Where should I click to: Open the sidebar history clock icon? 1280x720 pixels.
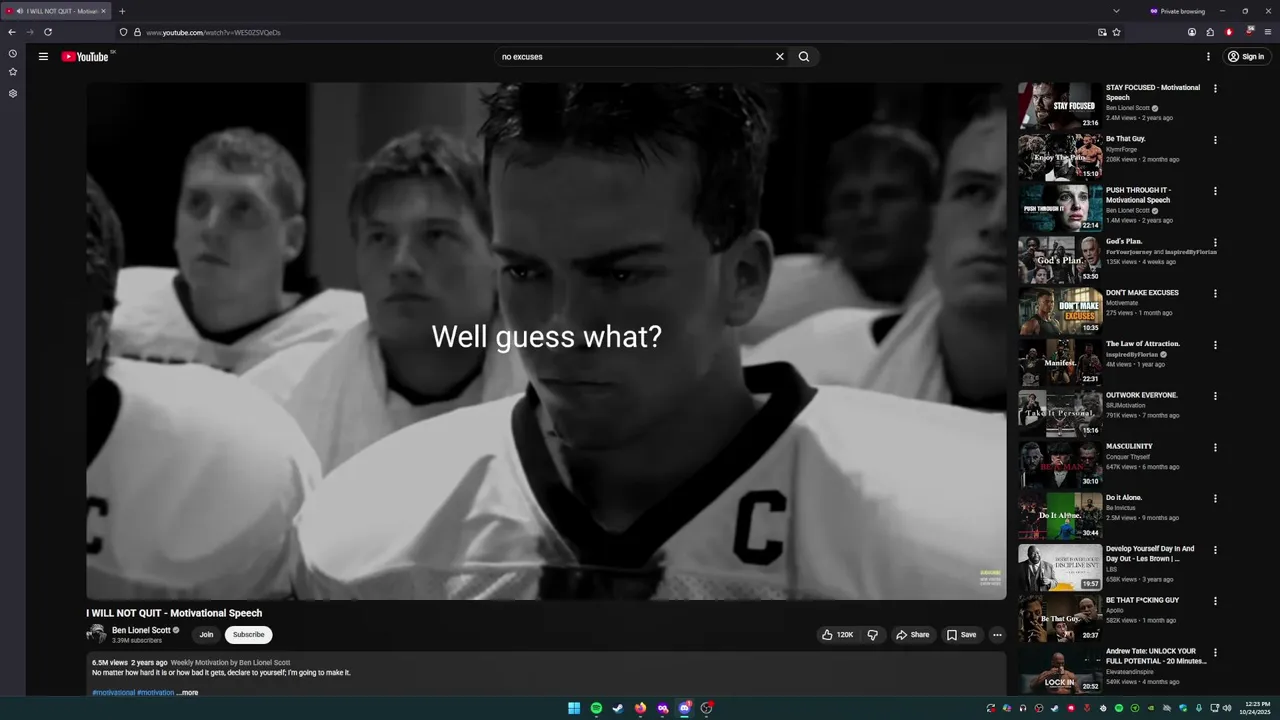coord(13,54)
